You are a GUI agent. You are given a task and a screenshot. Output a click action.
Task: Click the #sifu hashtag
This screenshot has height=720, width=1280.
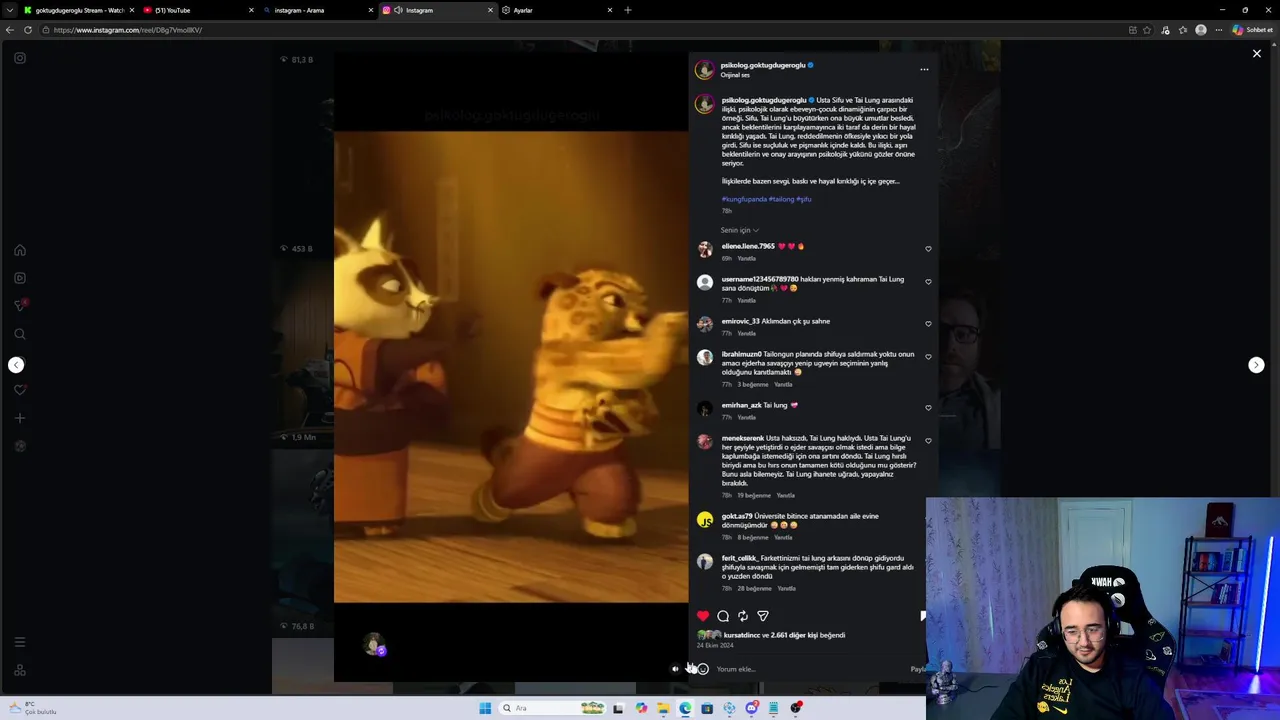(804, 199)
